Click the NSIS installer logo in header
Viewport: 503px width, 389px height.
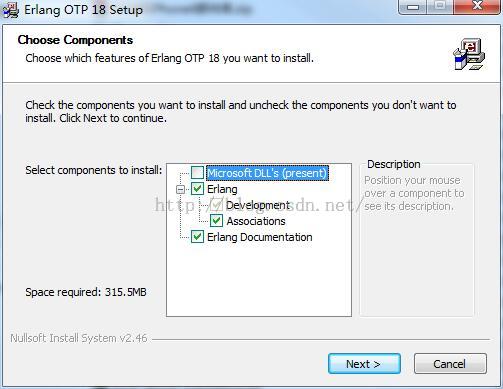click(x=469, y=54)
